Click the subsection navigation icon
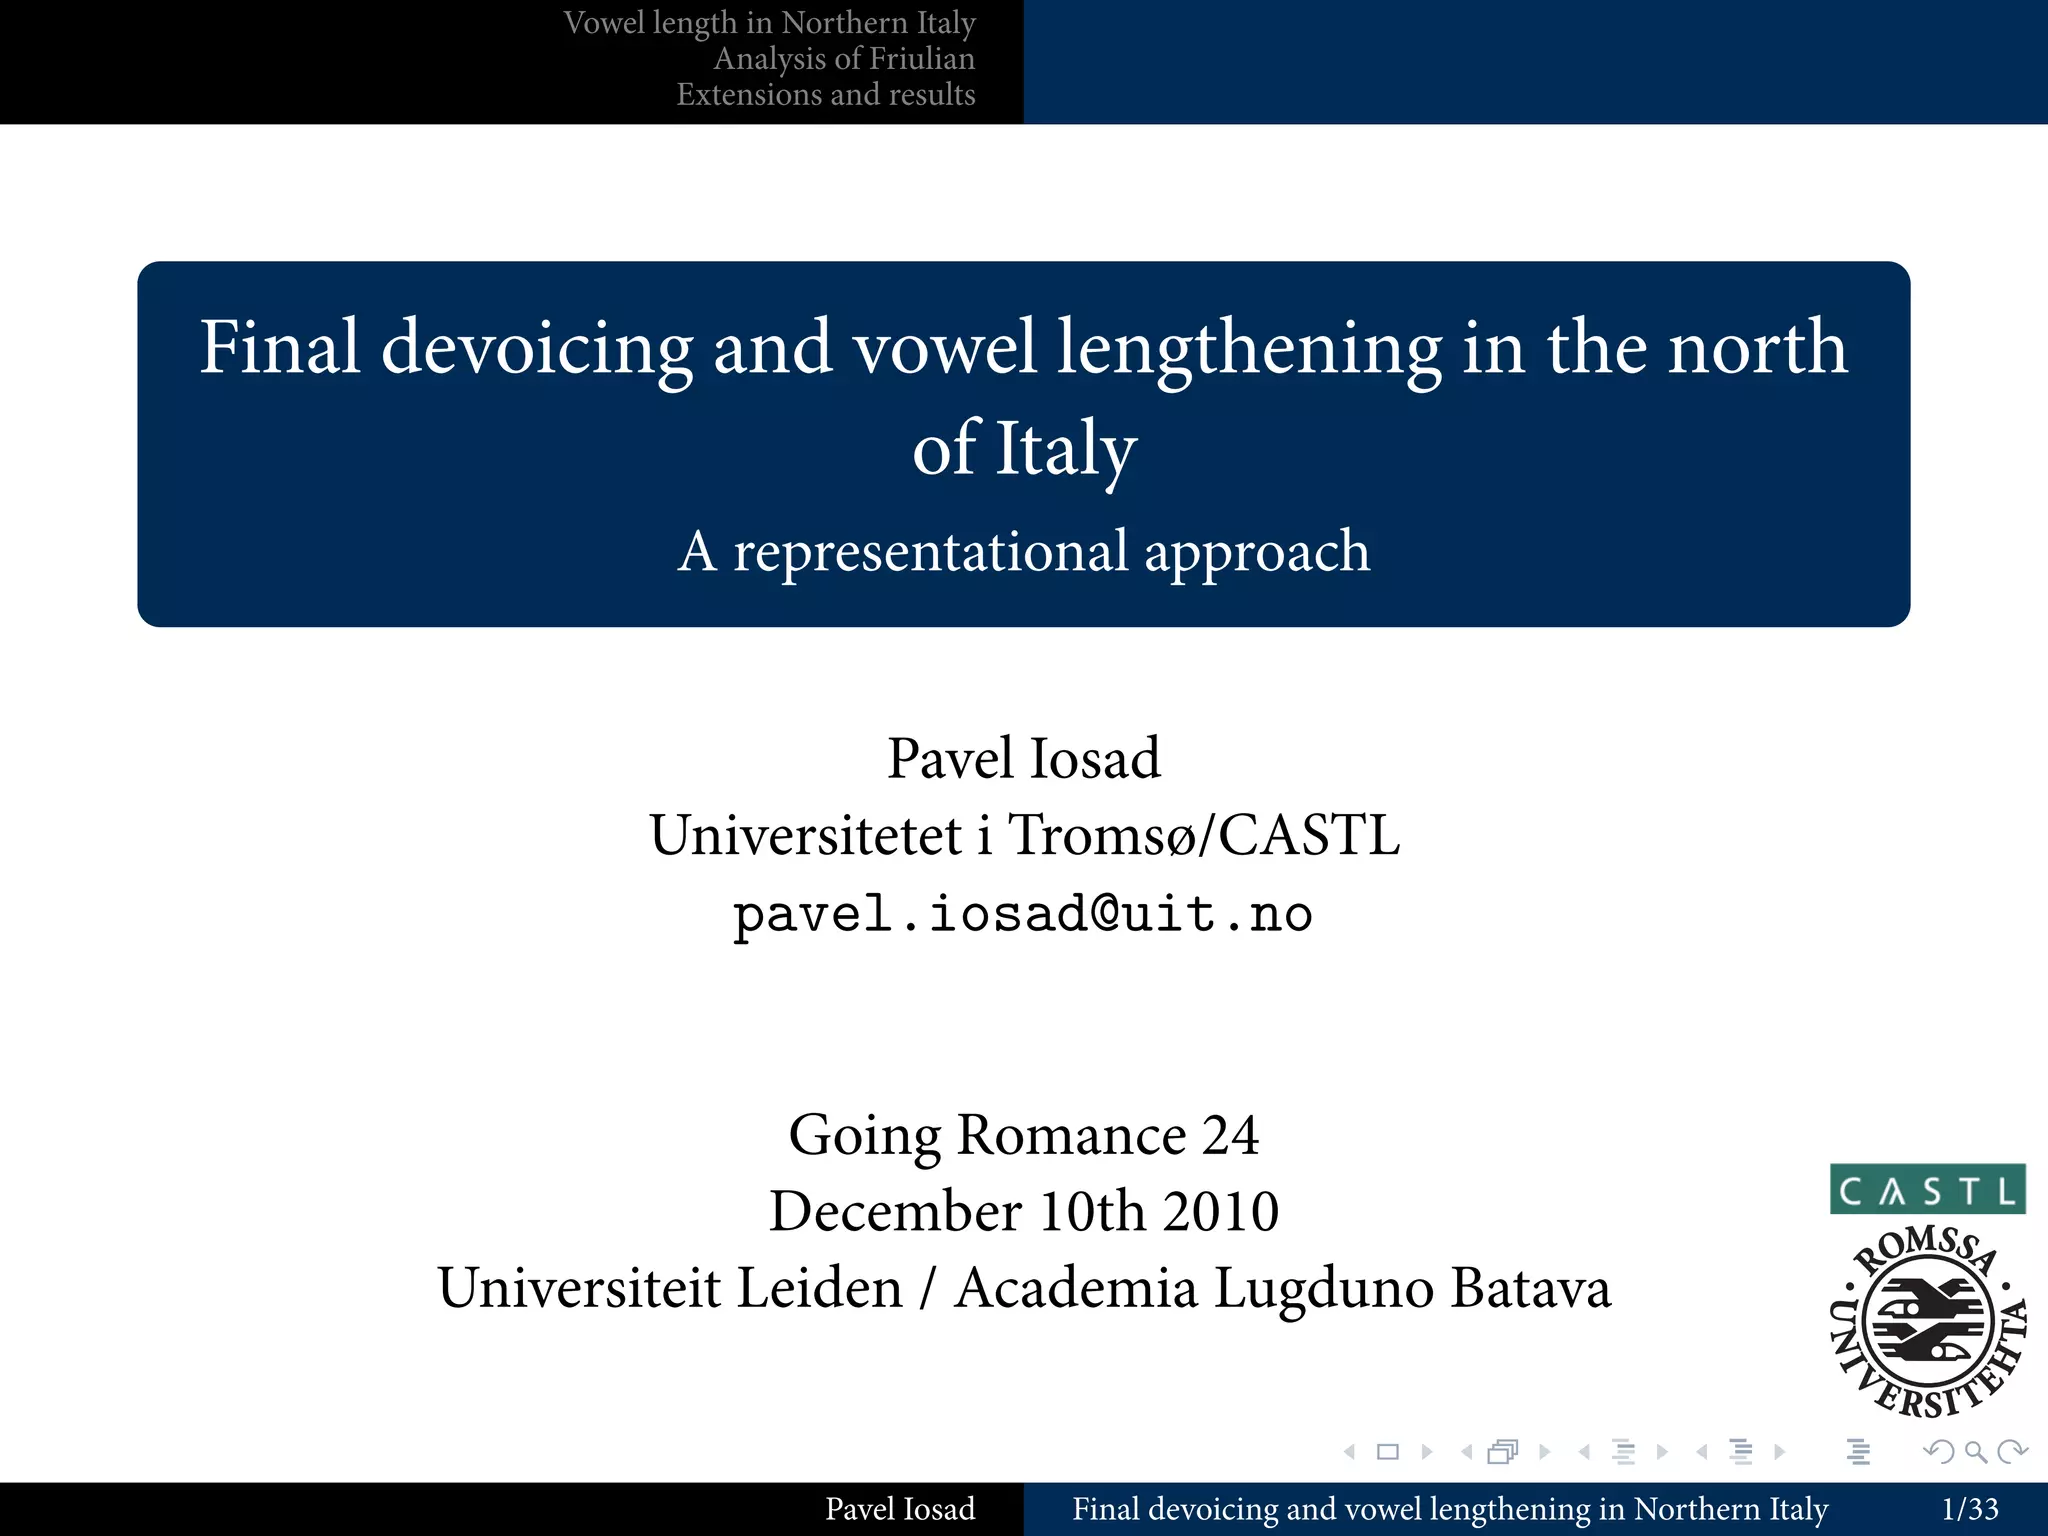Viewport: 2048px width, 1536px height. (1623, 1452)
